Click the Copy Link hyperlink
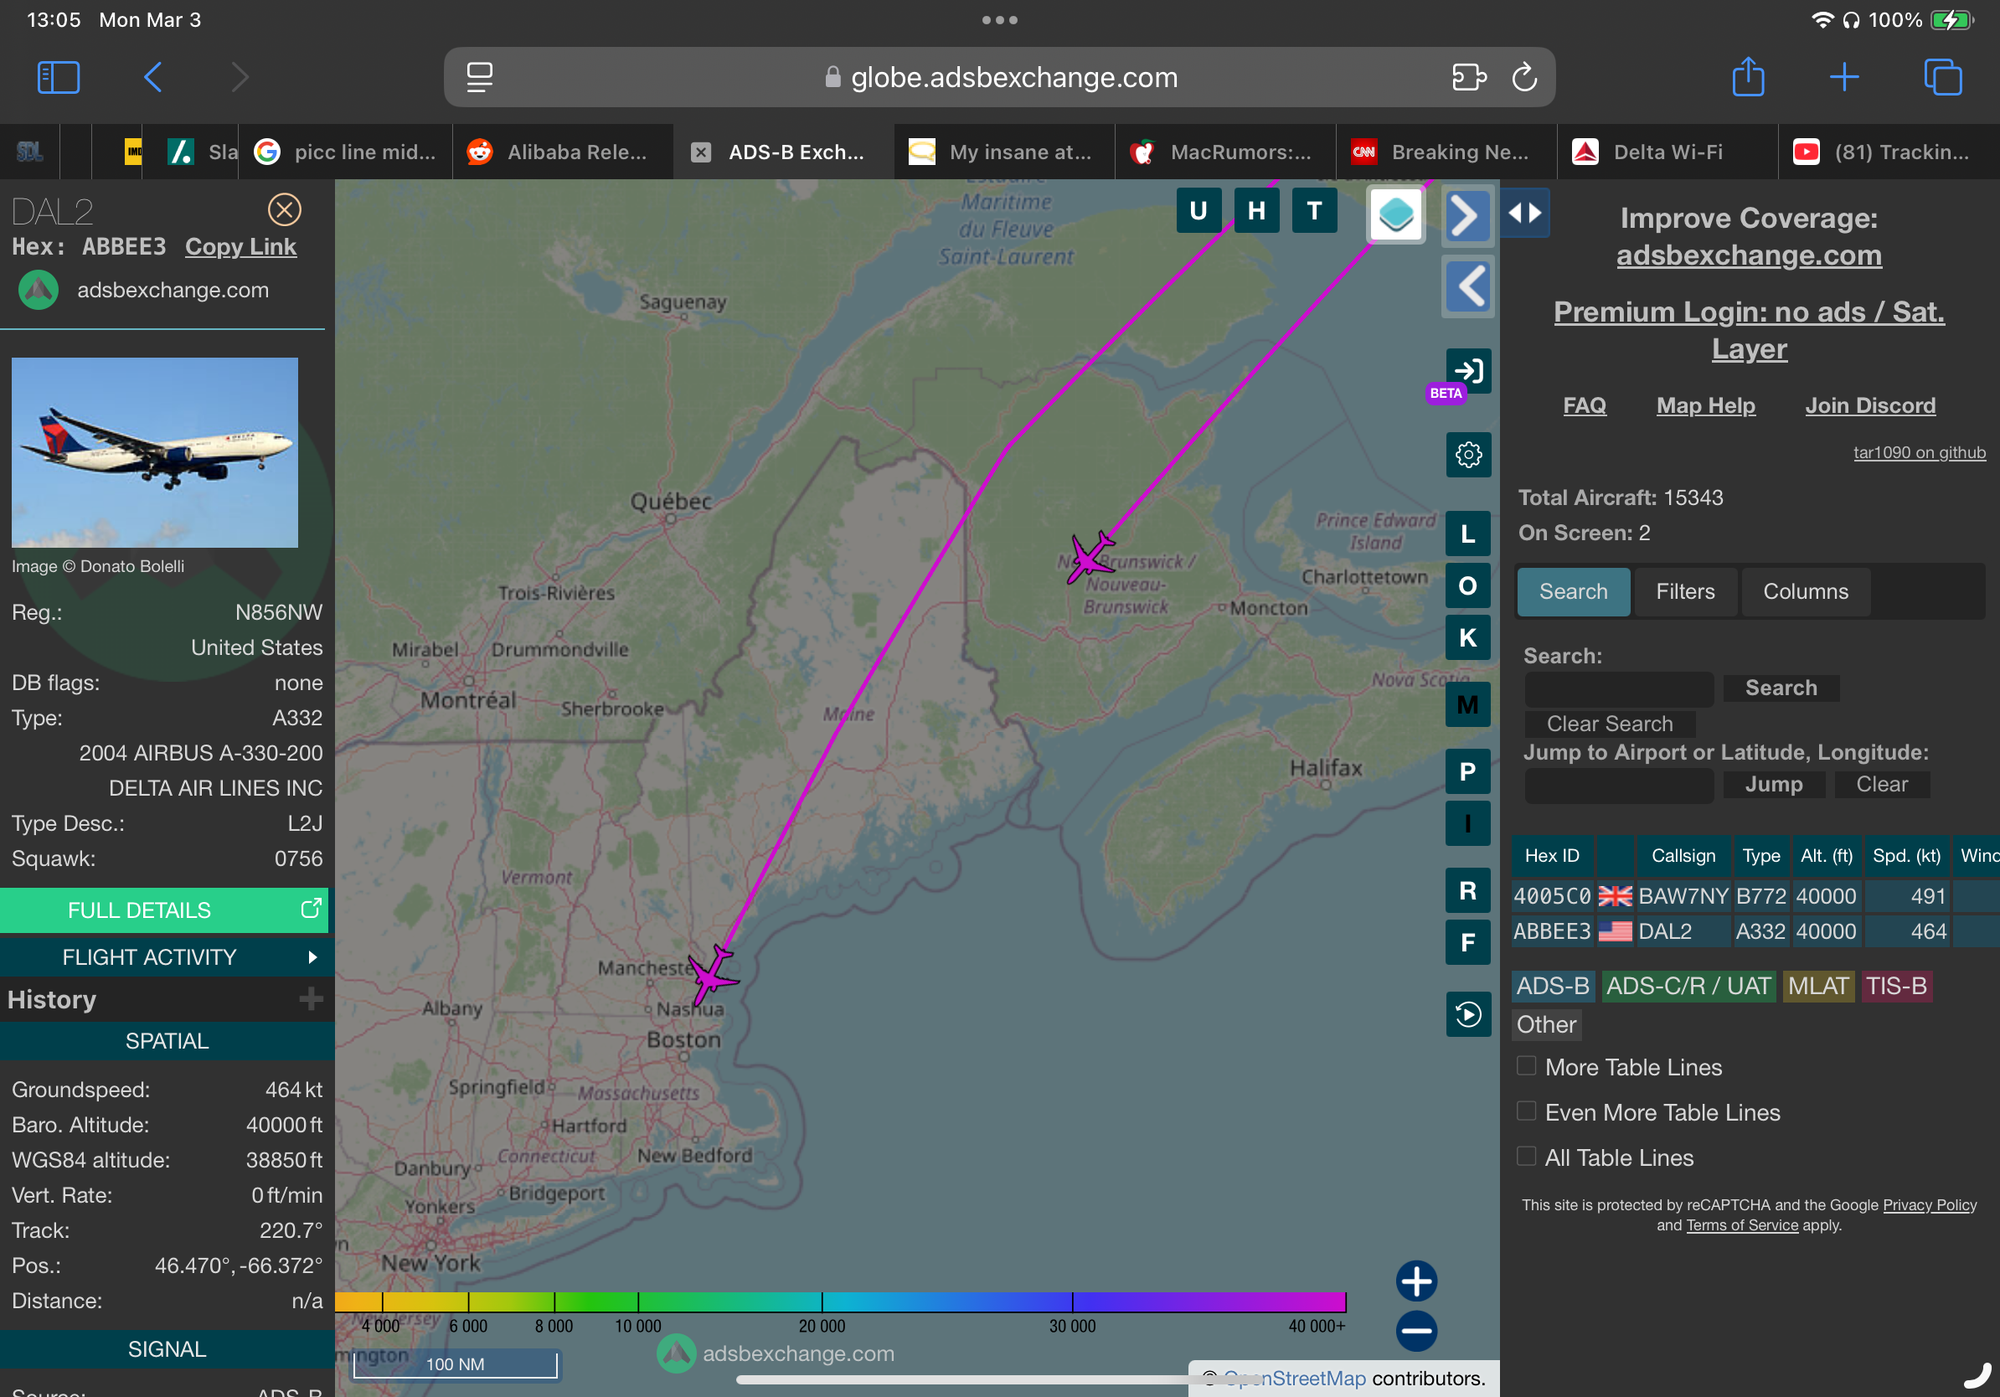Image resolution: width=2000 pixels, height=1397 pixels. [241, 247]
